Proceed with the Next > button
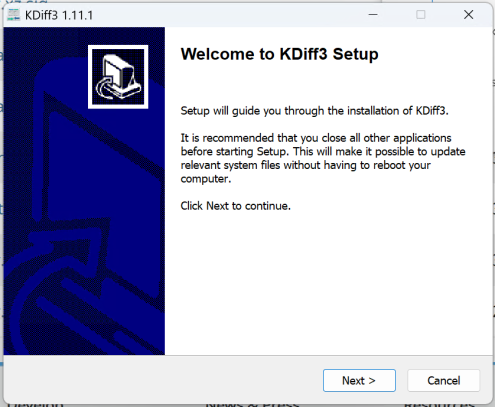Viewport: 495px width, 407px height. tap(359, 380)
